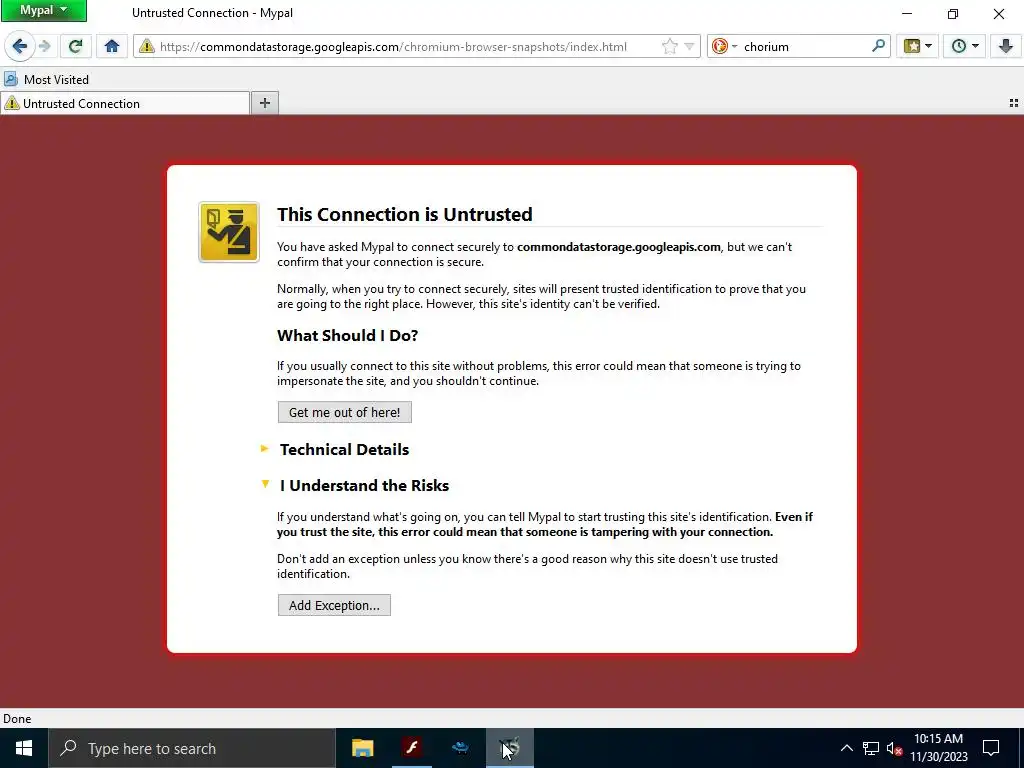Go back one page
This screenshot has width=1024, height=768.
click(20, 46)
